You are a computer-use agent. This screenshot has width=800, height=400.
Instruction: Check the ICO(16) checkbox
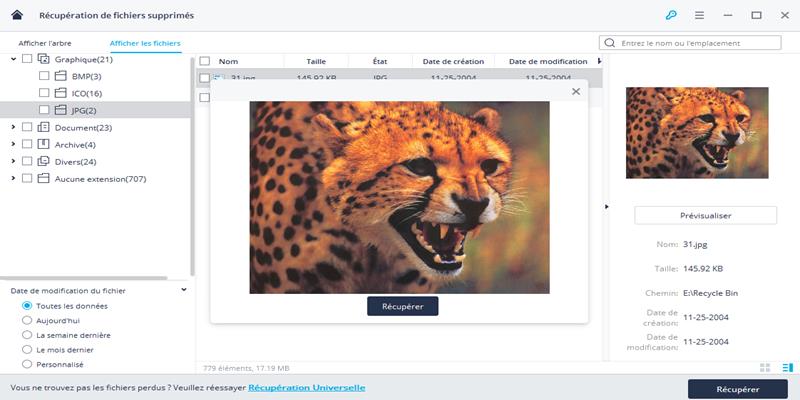point(43,93)
